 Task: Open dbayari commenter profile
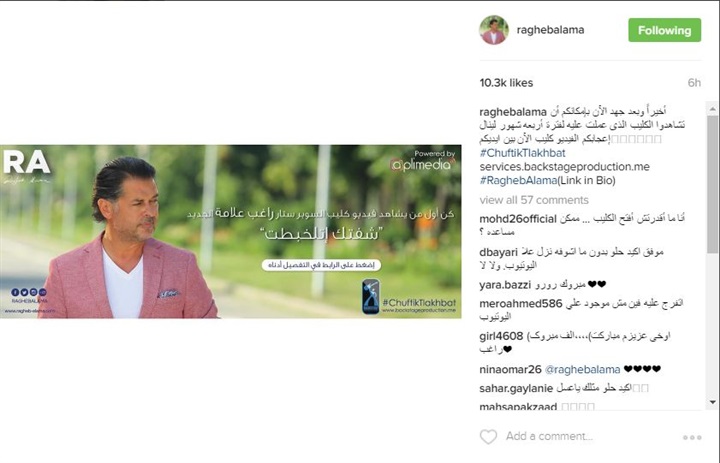coord(498,252)
